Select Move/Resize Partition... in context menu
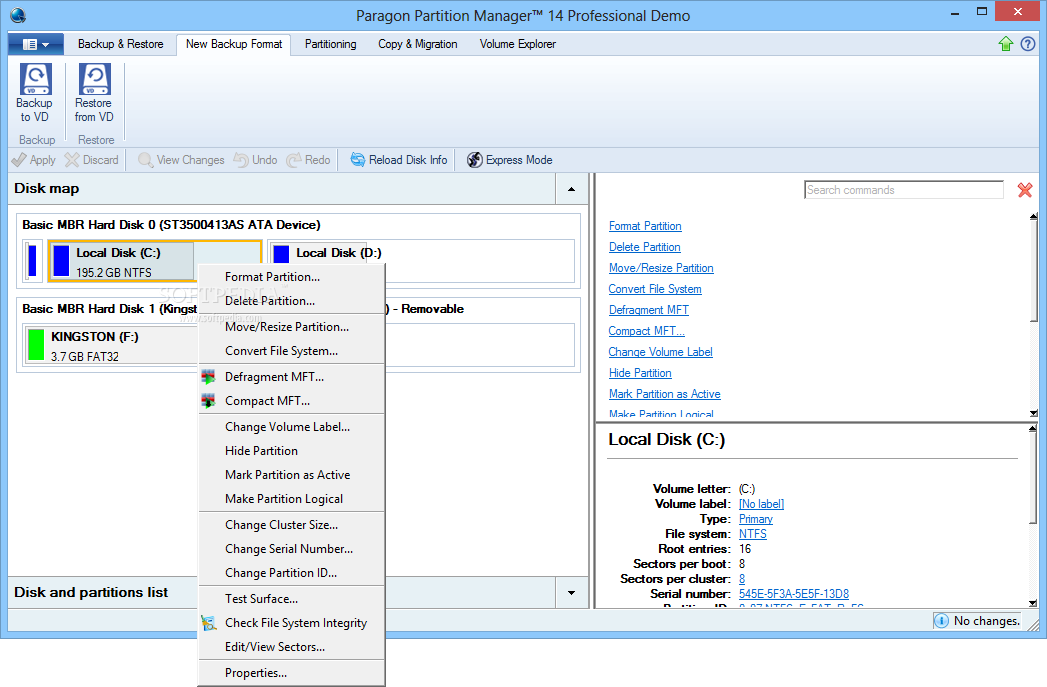 click(x=292, y=326)
